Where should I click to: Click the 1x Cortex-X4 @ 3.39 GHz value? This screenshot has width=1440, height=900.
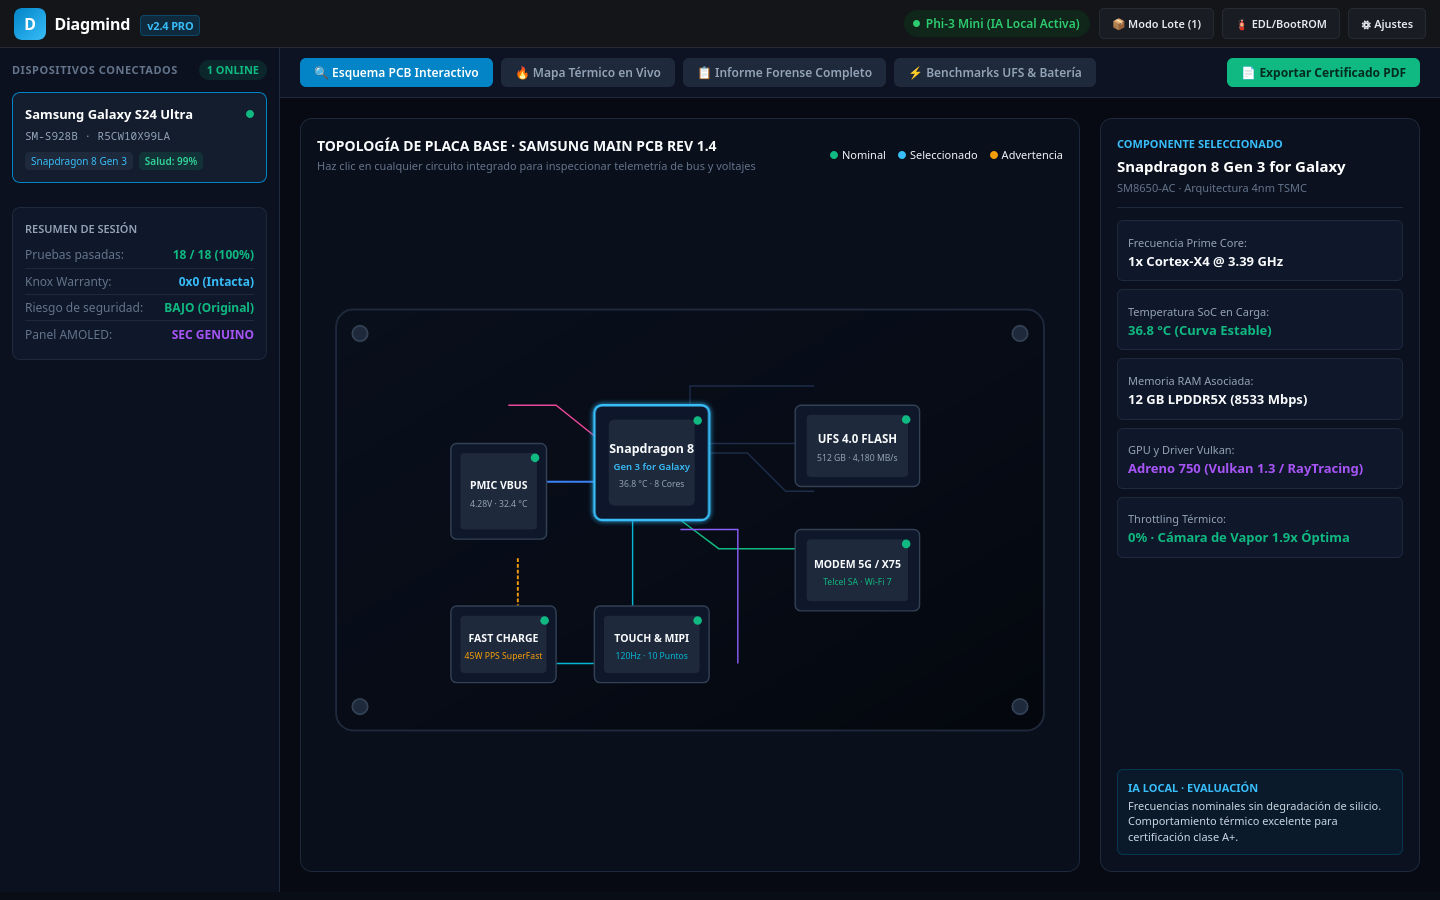[x=1205, y=262]
